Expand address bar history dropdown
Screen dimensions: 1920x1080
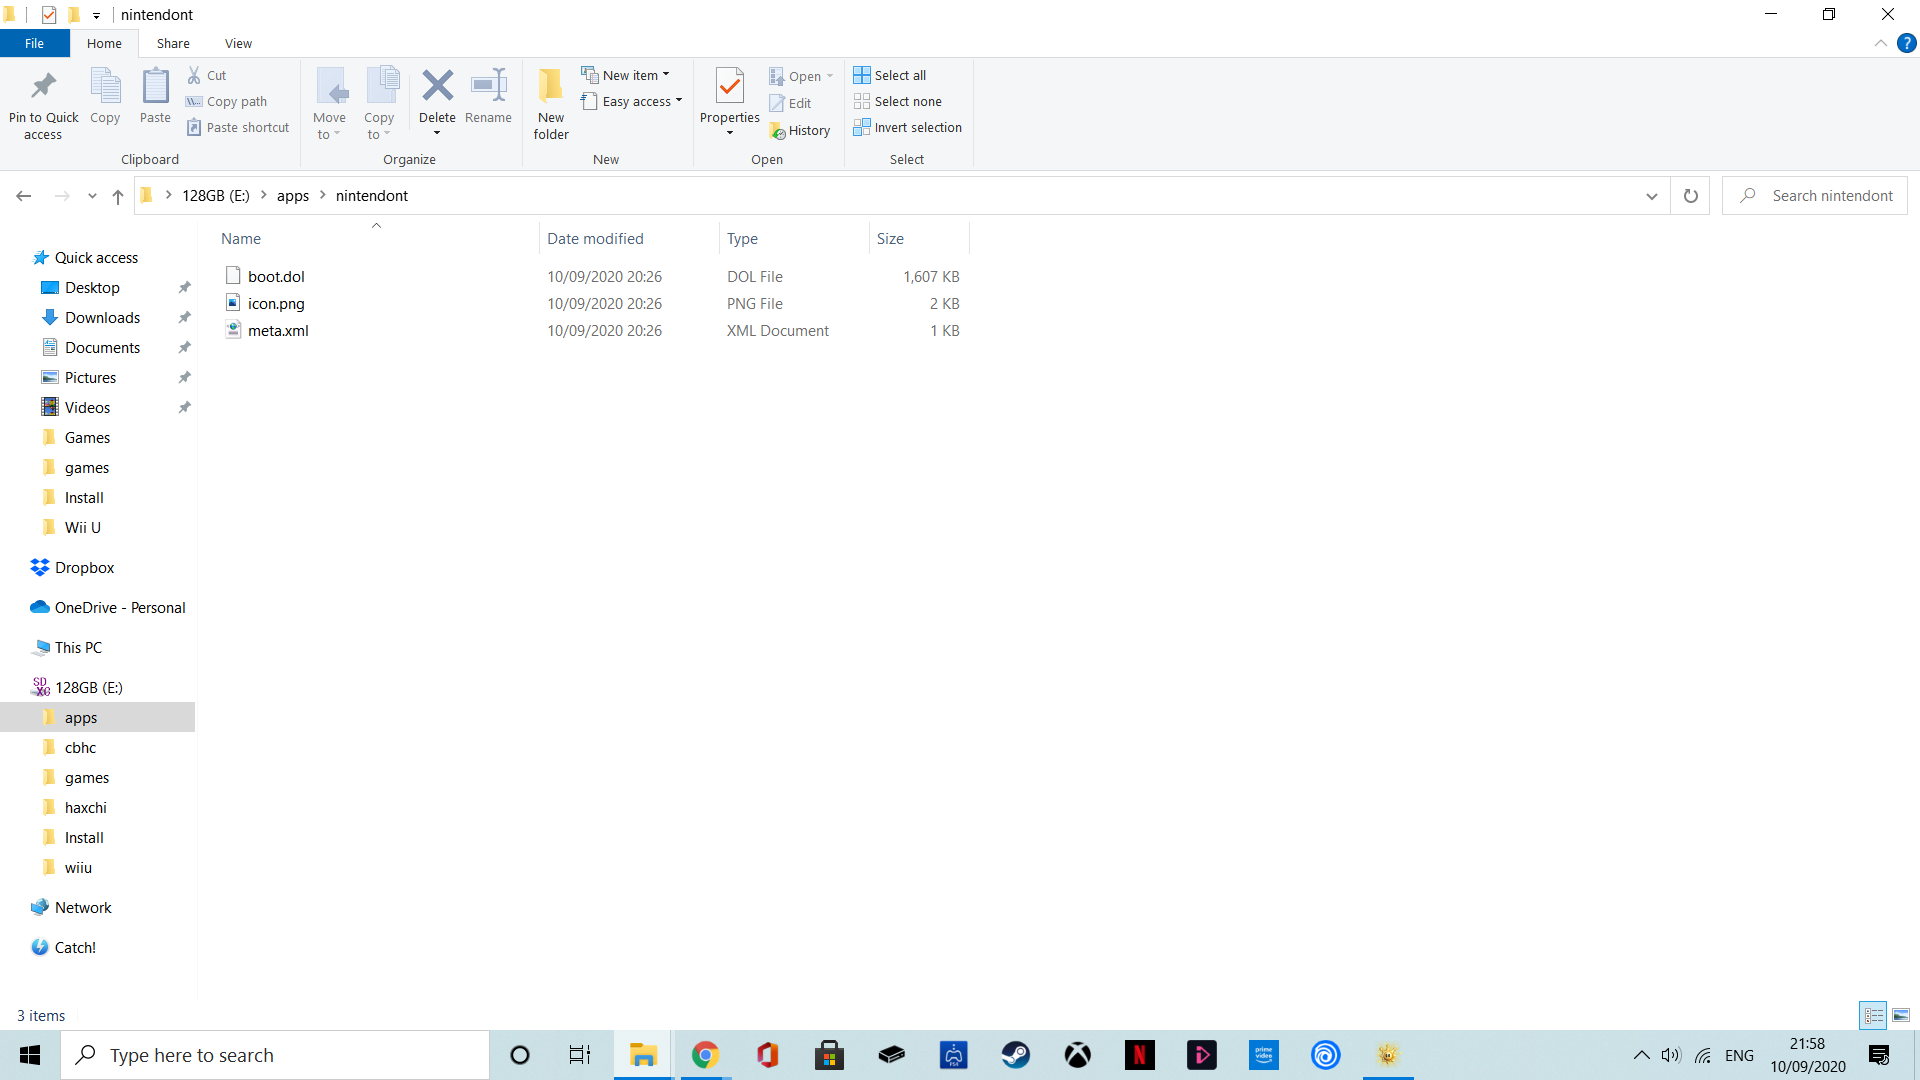click(x=1651, y=196)
